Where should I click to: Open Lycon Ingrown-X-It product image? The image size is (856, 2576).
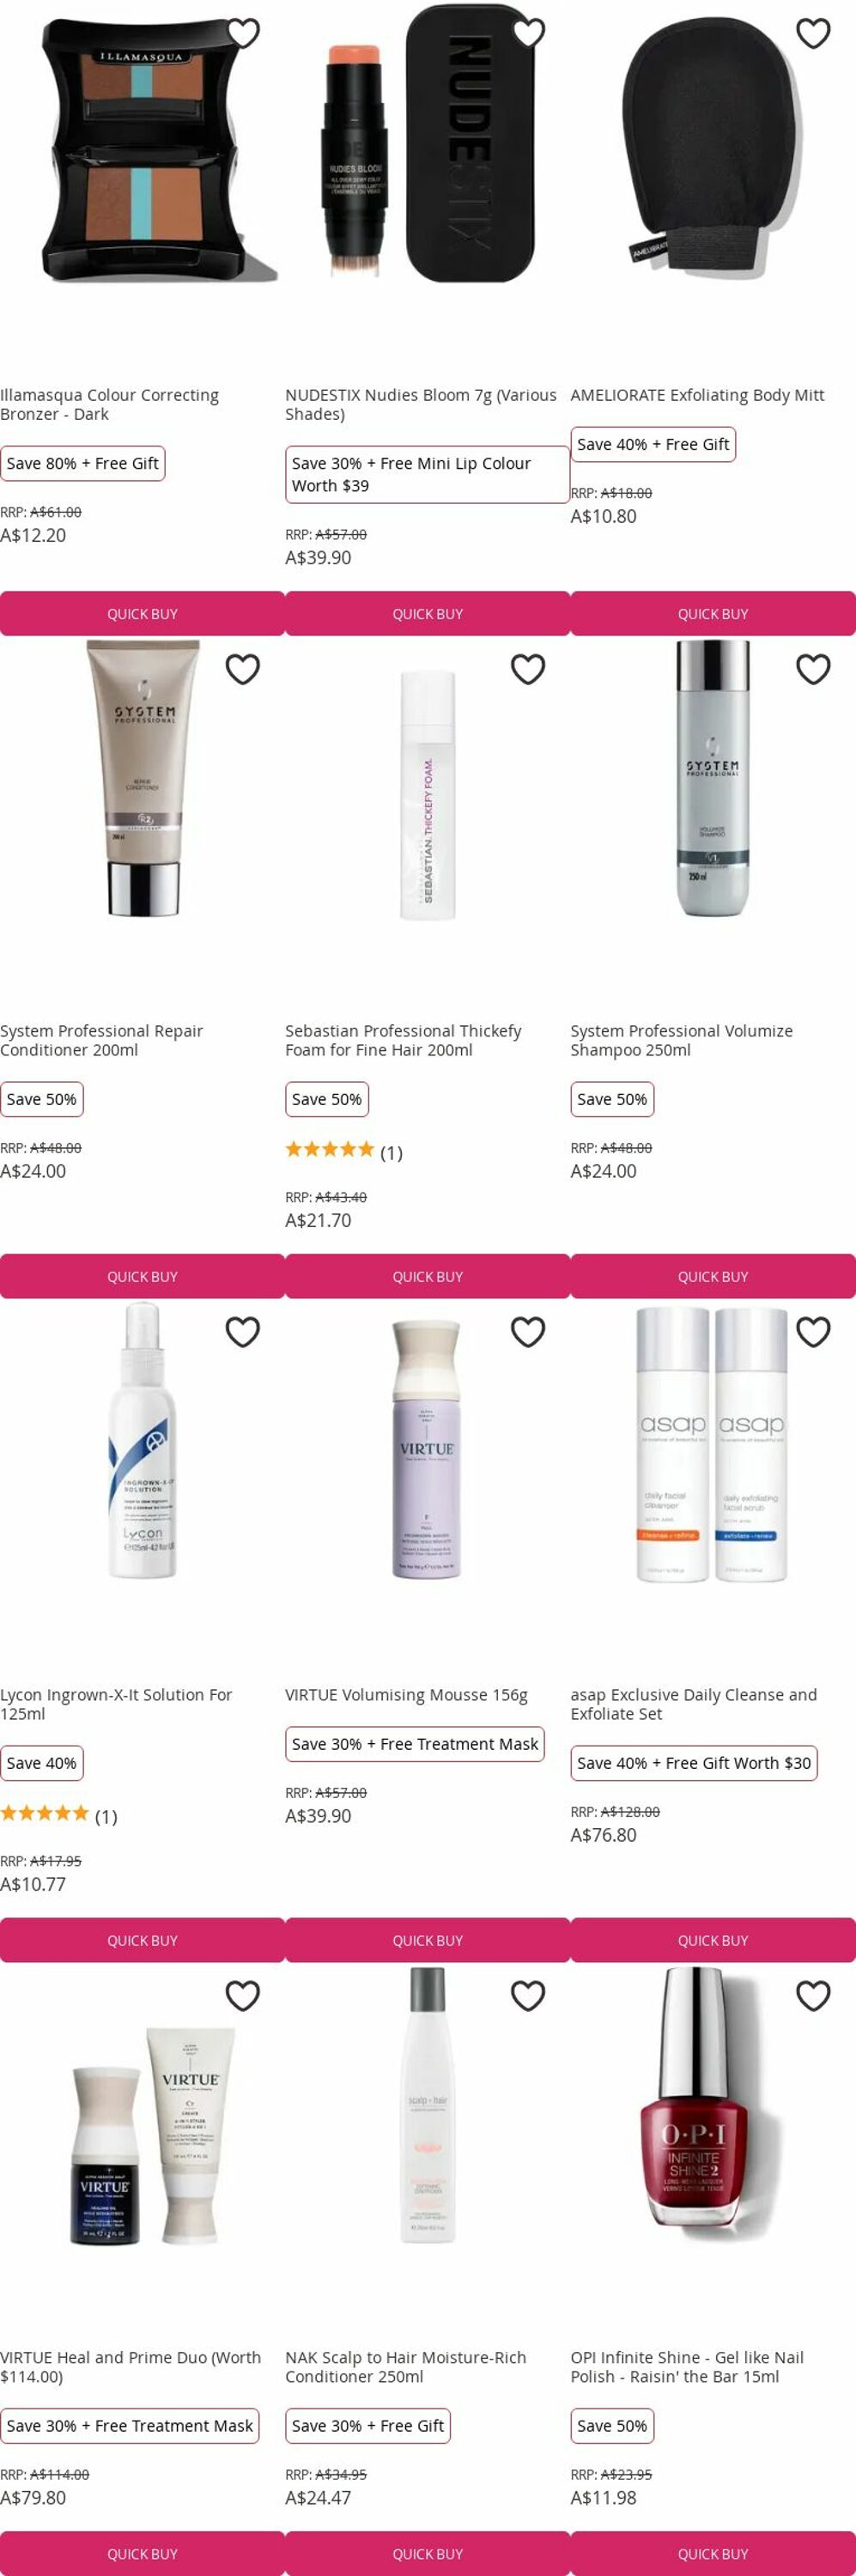pos(142,1440)
